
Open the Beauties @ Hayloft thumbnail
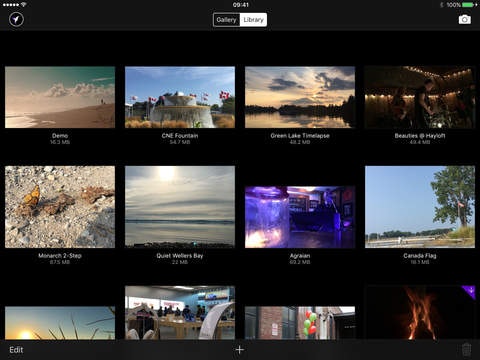click(x=420, y=97)
